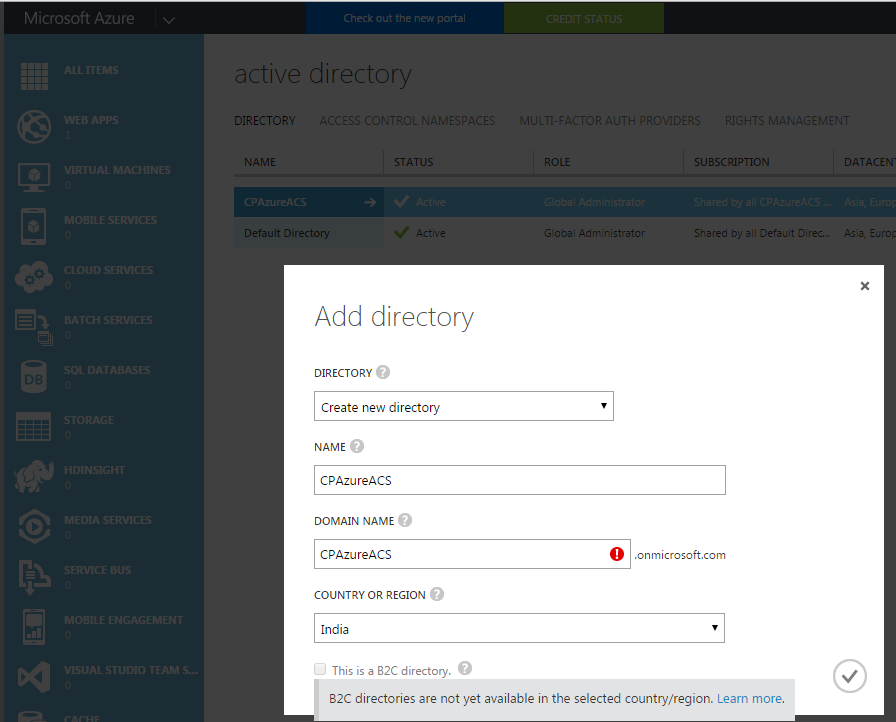Image resolution: width=896 pixels, height=722 pixels.
Task: Open the Mobile Services phone icon
Action: click(x=34, y=226)
